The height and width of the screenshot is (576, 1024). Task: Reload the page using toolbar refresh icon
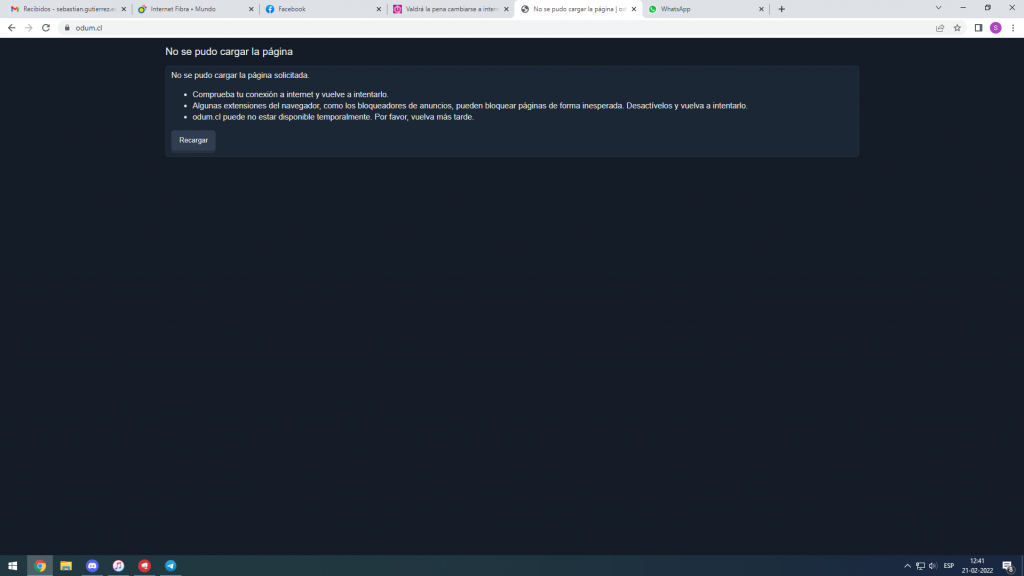[x=46, y=28]
